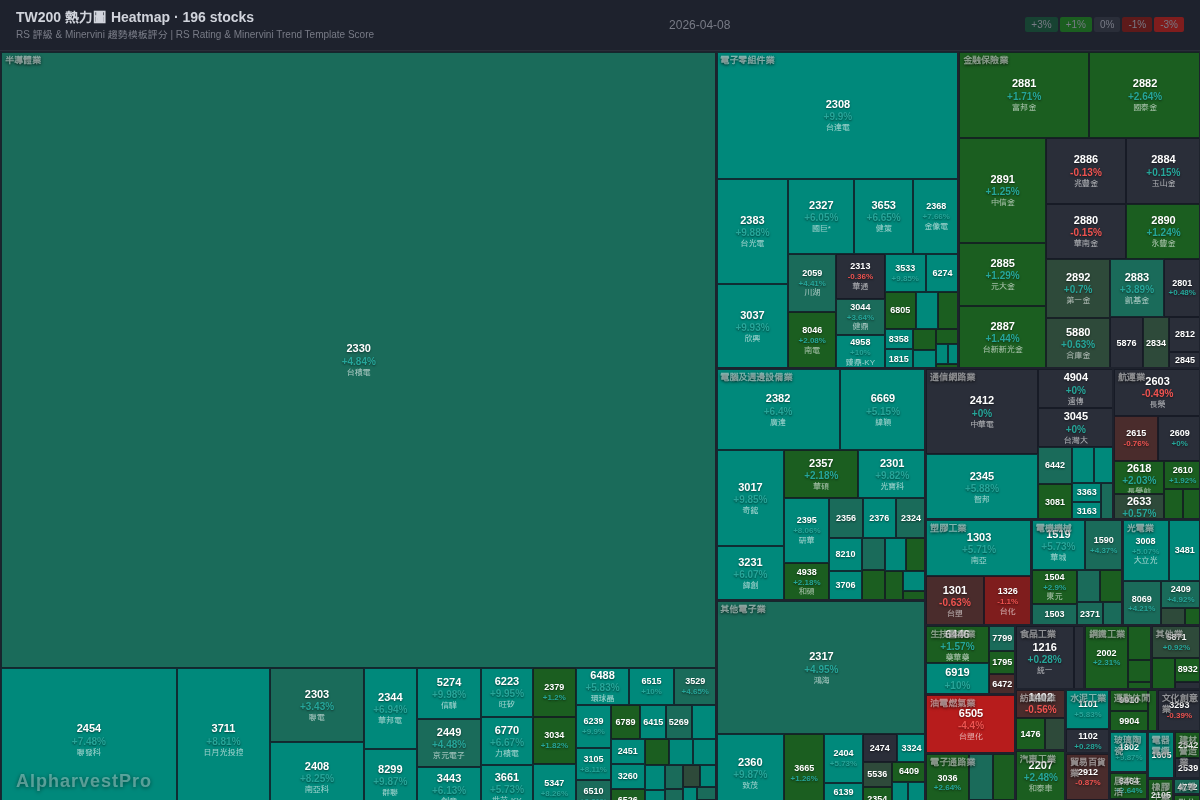Viewport: 1200px width, 800px height.
Task: Click the 2449 京元電子 tile
Action: click(x=449, y=743)
